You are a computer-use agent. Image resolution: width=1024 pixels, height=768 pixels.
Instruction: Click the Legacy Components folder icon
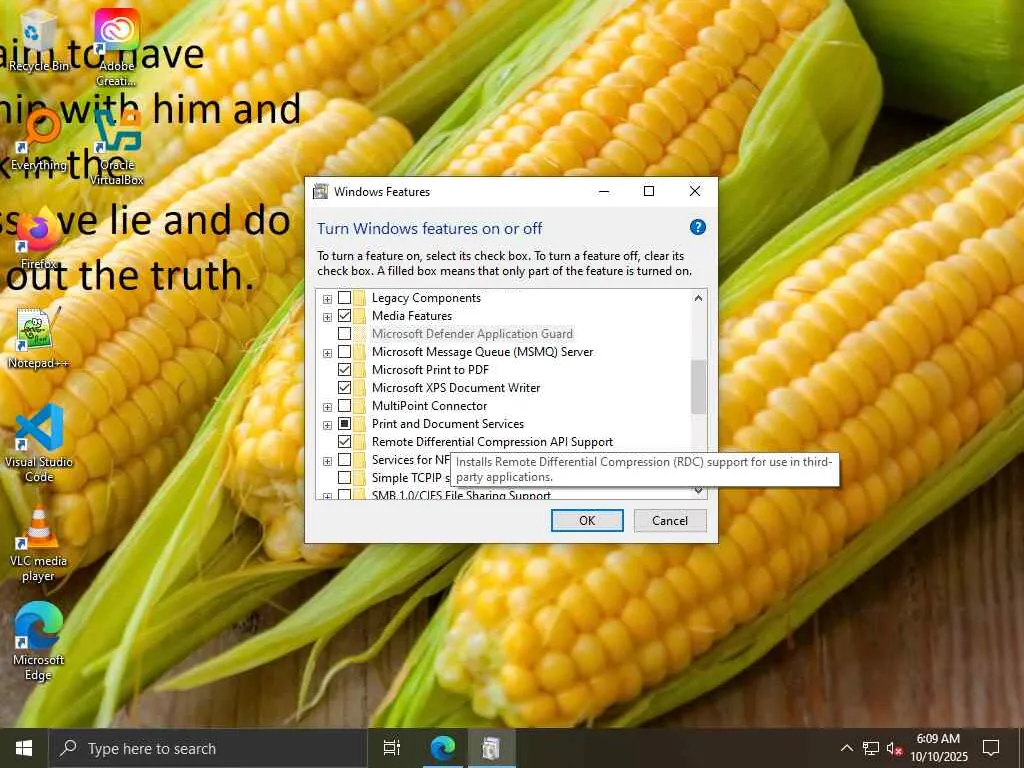click(360, 298)
